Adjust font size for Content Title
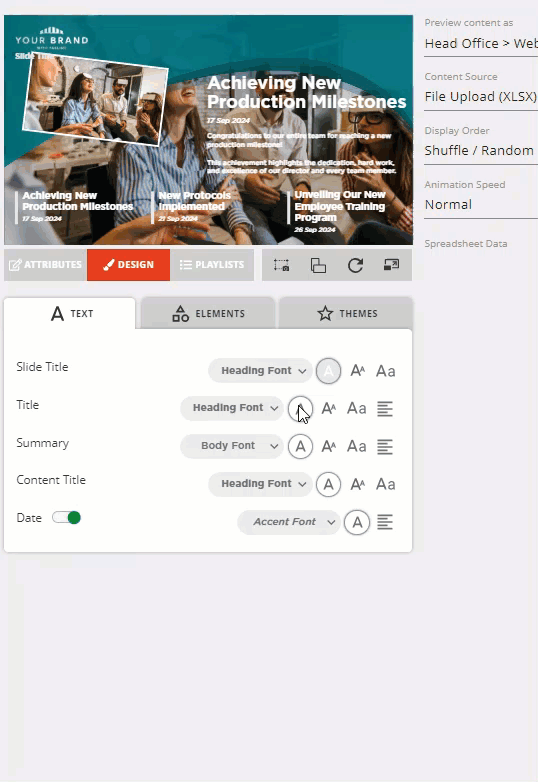The width and height of the screenshot is (538, 782). 358,484
